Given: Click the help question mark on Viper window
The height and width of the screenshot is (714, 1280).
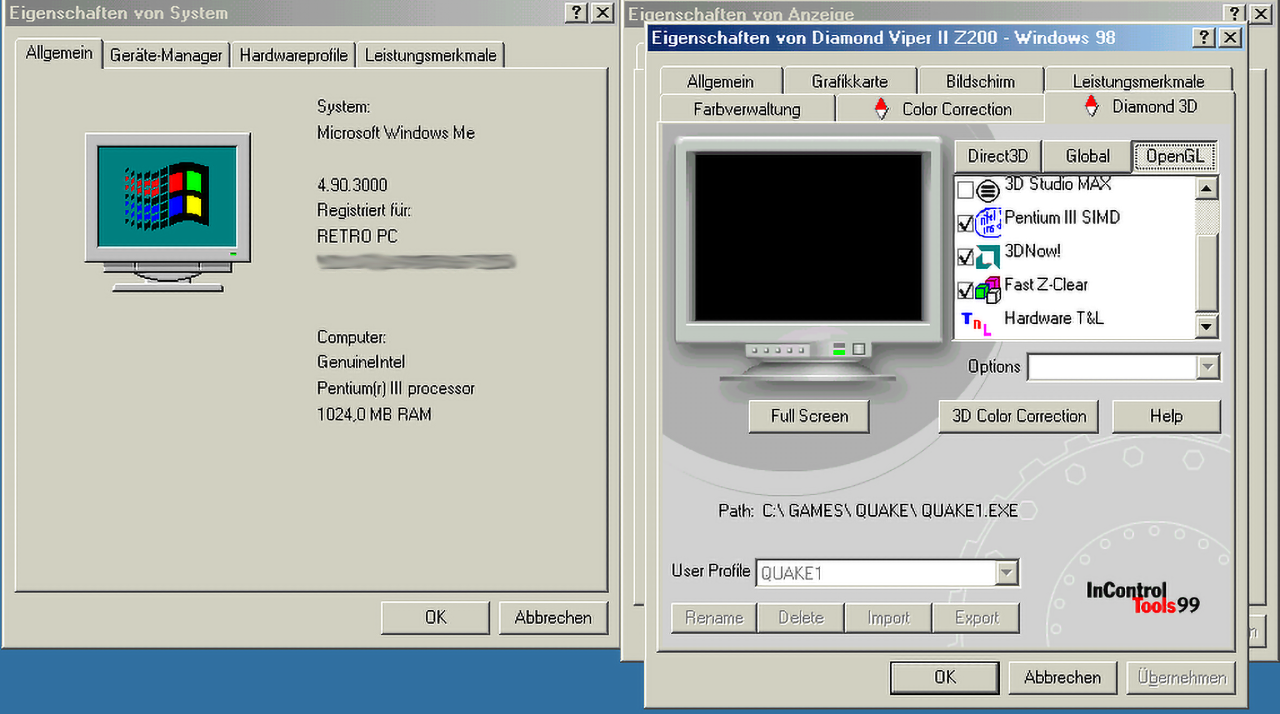Looking at the screenshot, I should coord(1202,37).
